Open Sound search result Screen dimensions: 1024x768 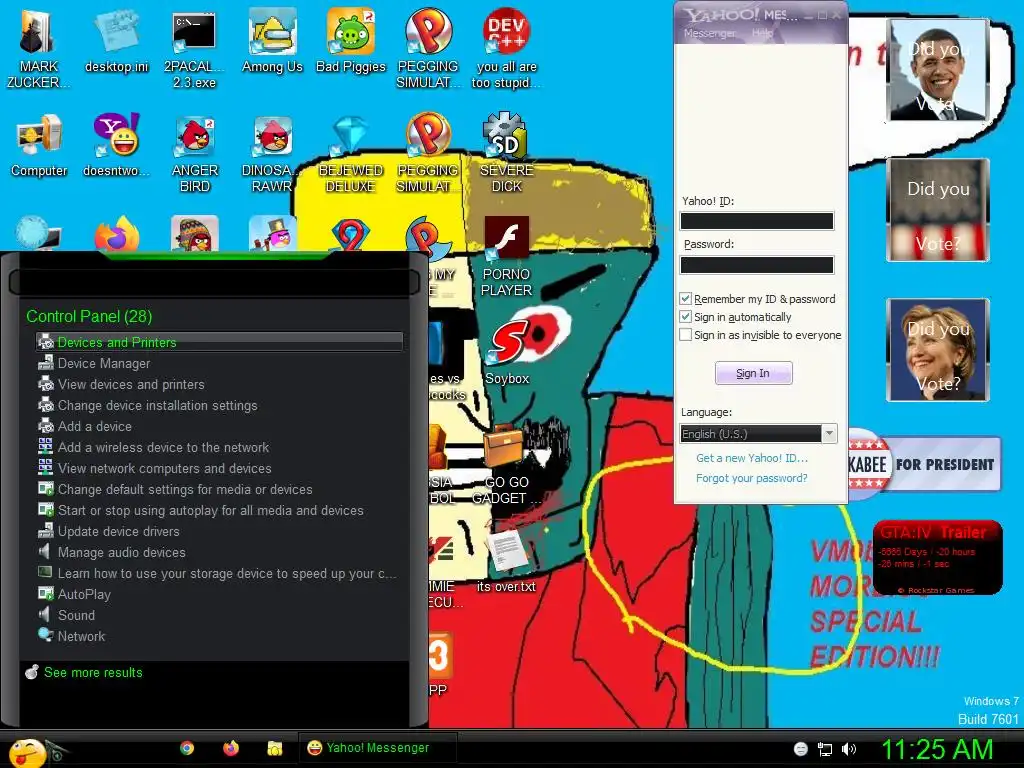pyautogui.click(x=219, y=615)
